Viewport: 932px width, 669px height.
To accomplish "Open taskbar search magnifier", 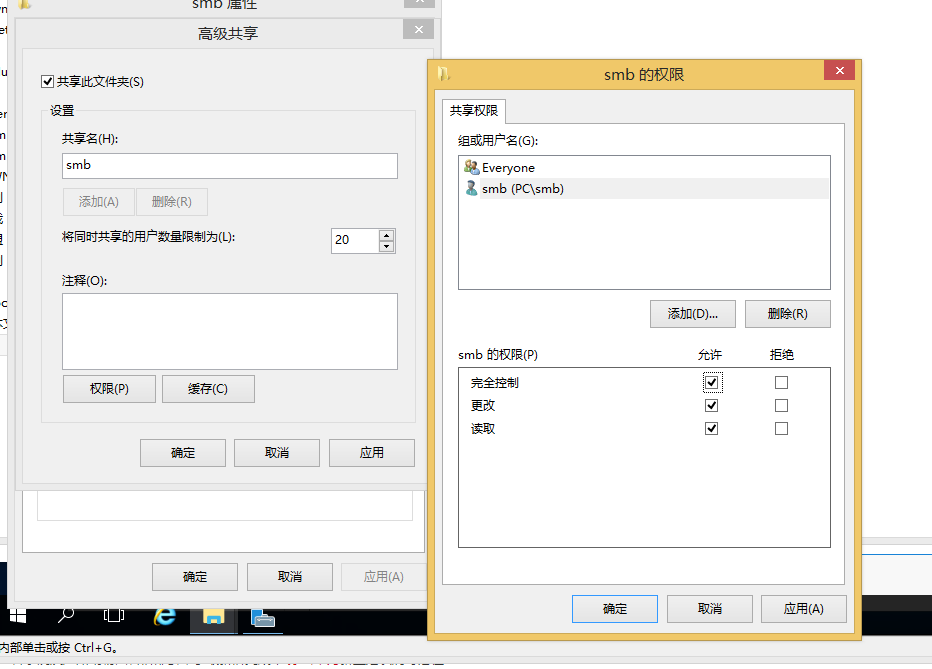I will 66,615.
